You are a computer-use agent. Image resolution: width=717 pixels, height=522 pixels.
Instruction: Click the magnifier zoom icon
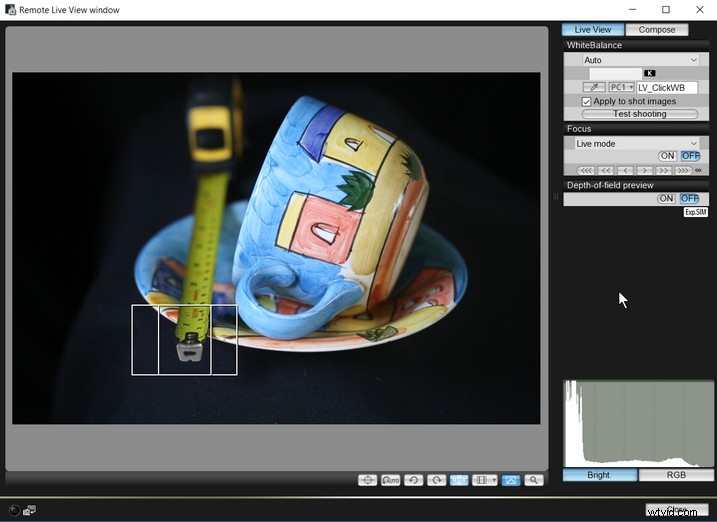[x=534, y=480]
